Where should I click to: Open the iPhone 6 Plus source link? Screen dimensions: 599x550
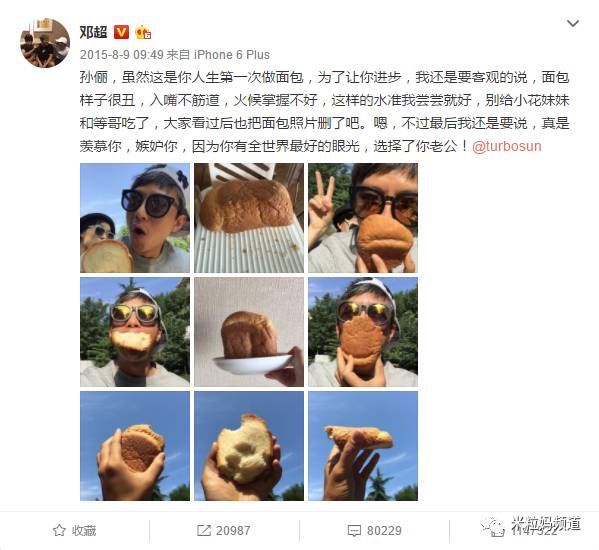click(x=232, y=55)
